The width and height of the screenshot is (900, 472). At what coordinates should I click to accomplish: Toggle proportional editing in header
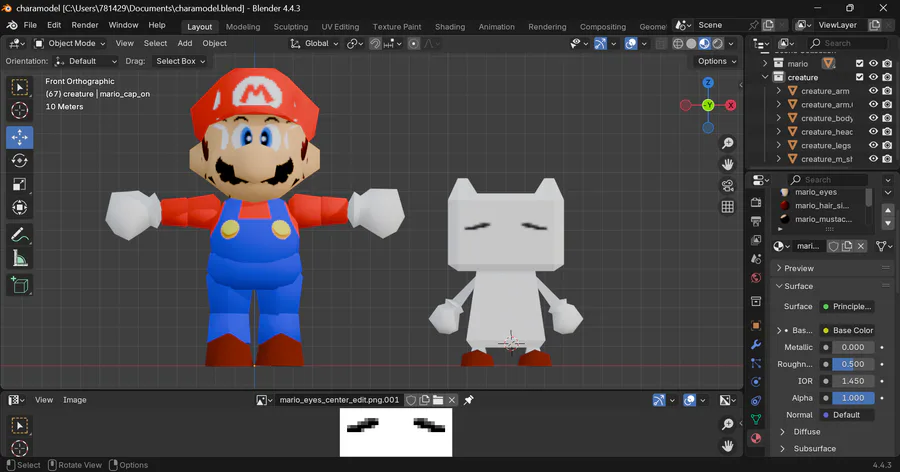point(413,44)
